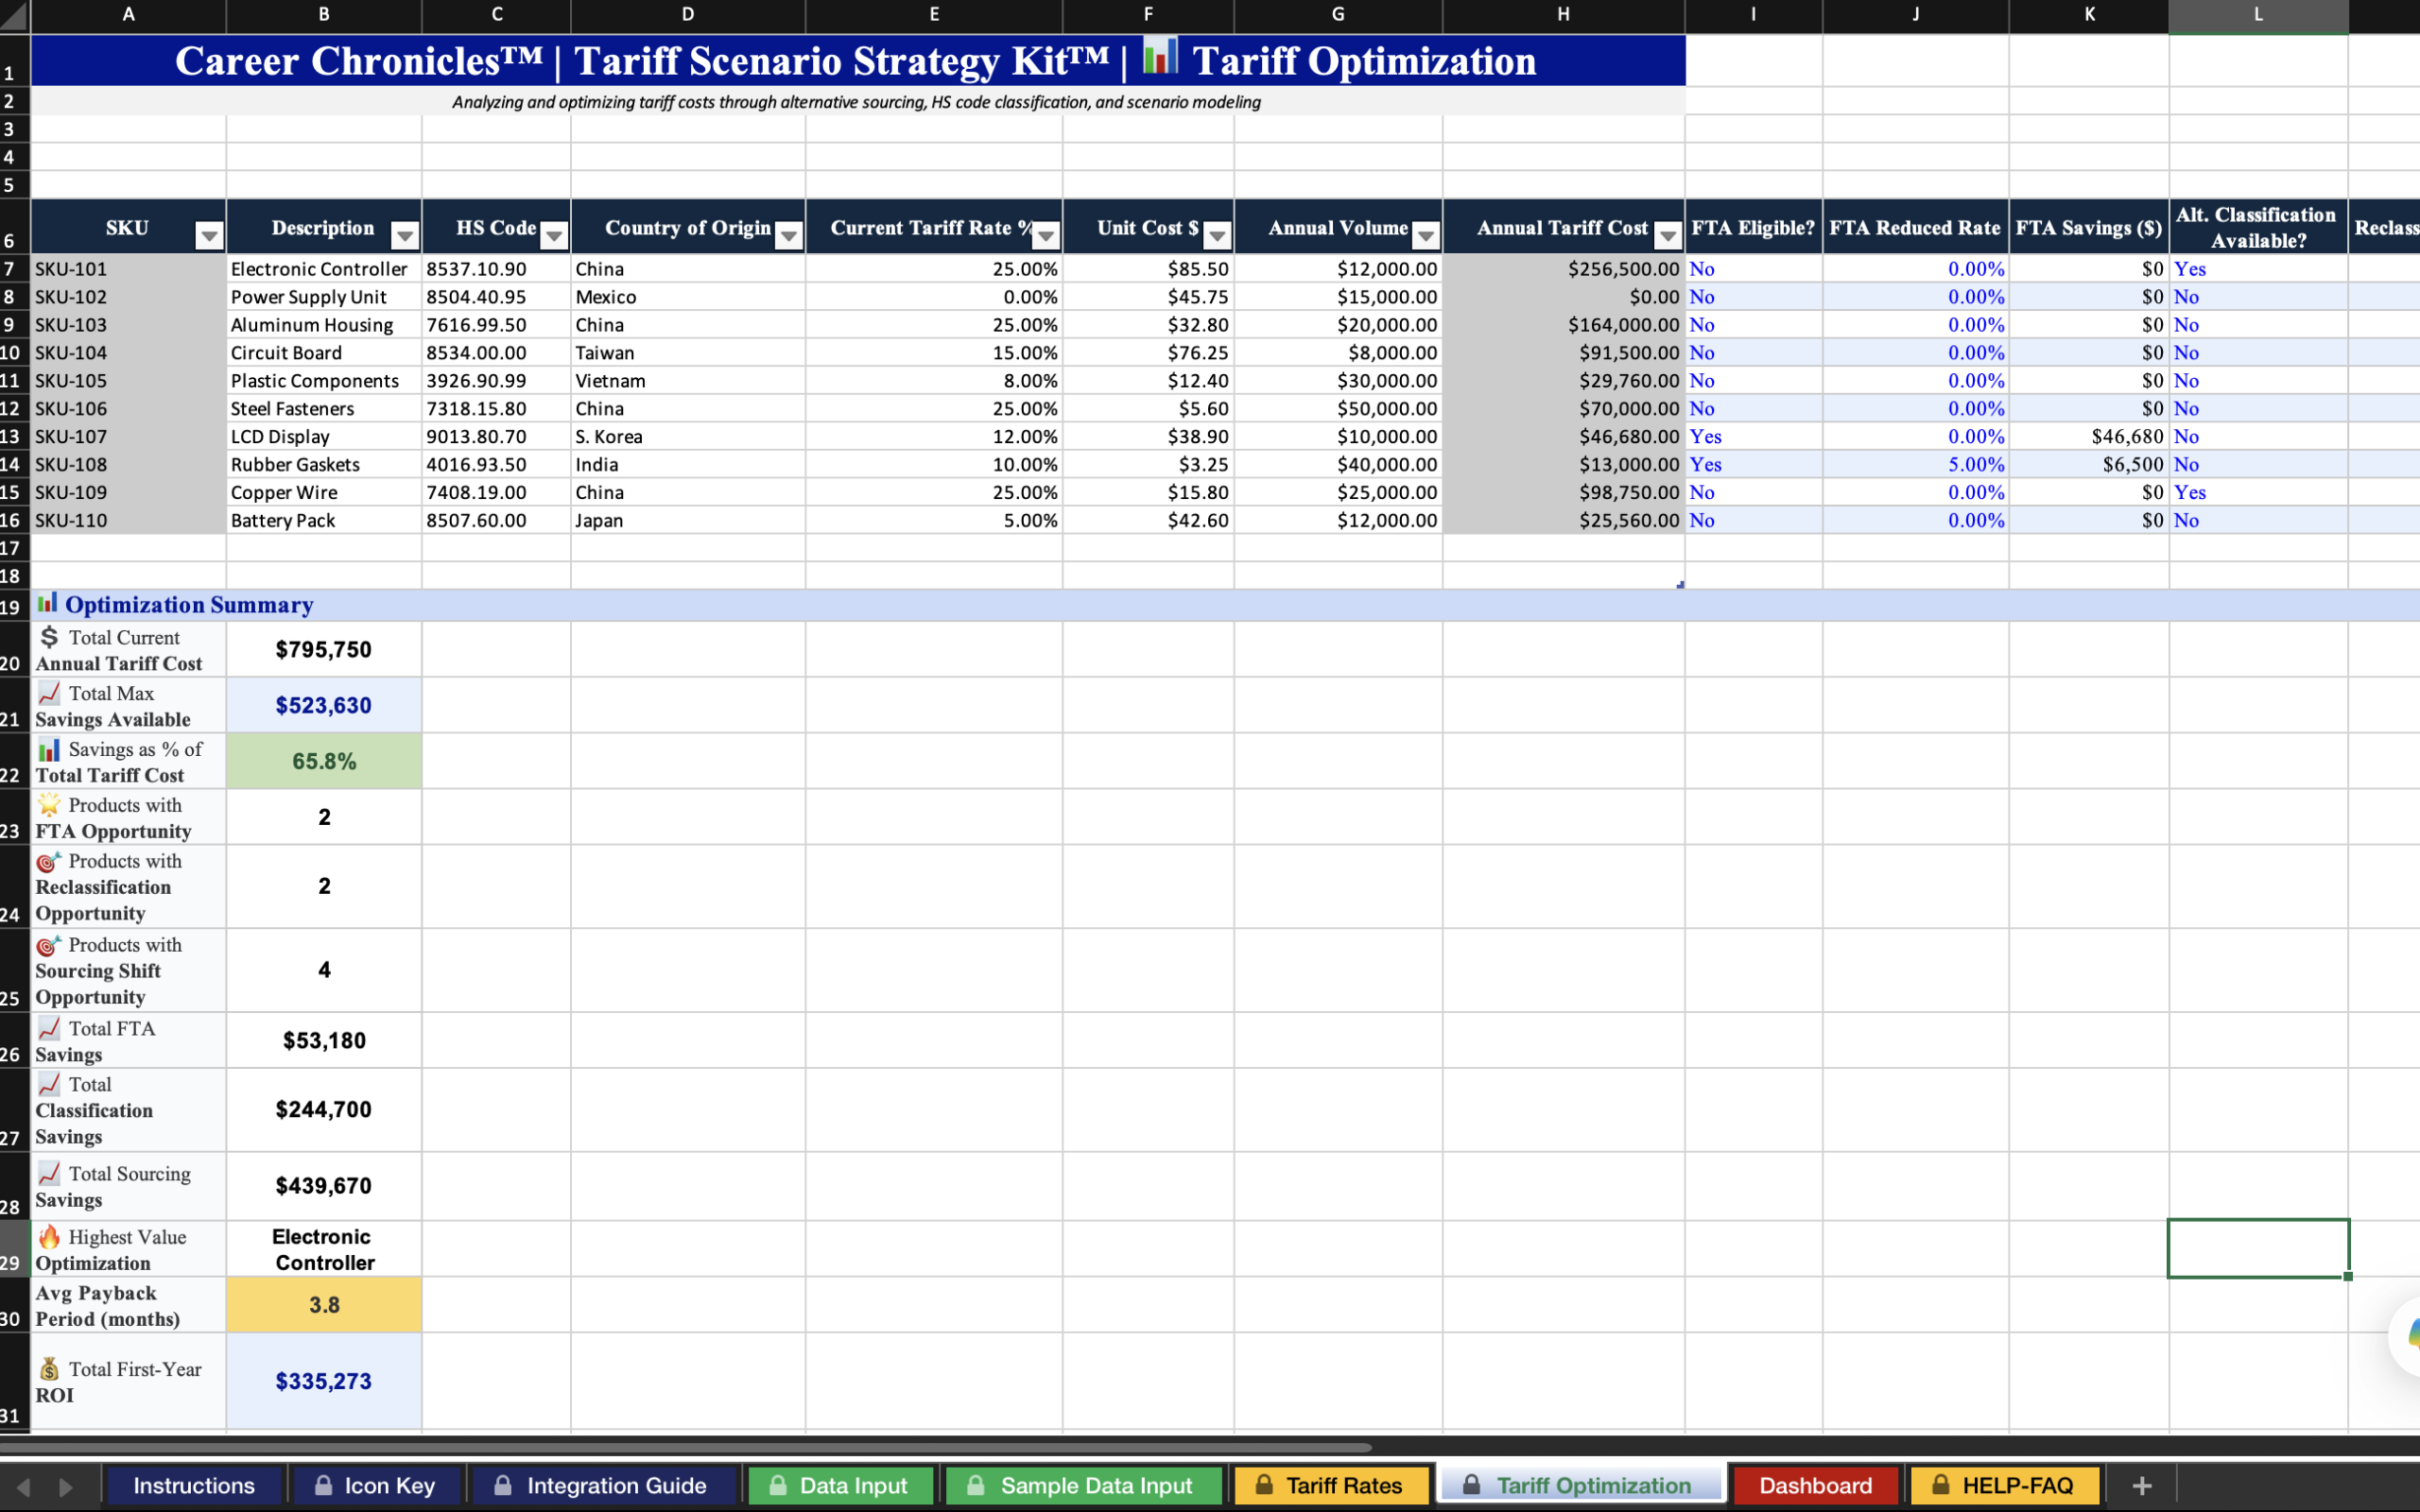This screenshot has height=1512, width=2420.
Task: Click the Alt. Classification Available? column header
Action: tap(2258, 227)
